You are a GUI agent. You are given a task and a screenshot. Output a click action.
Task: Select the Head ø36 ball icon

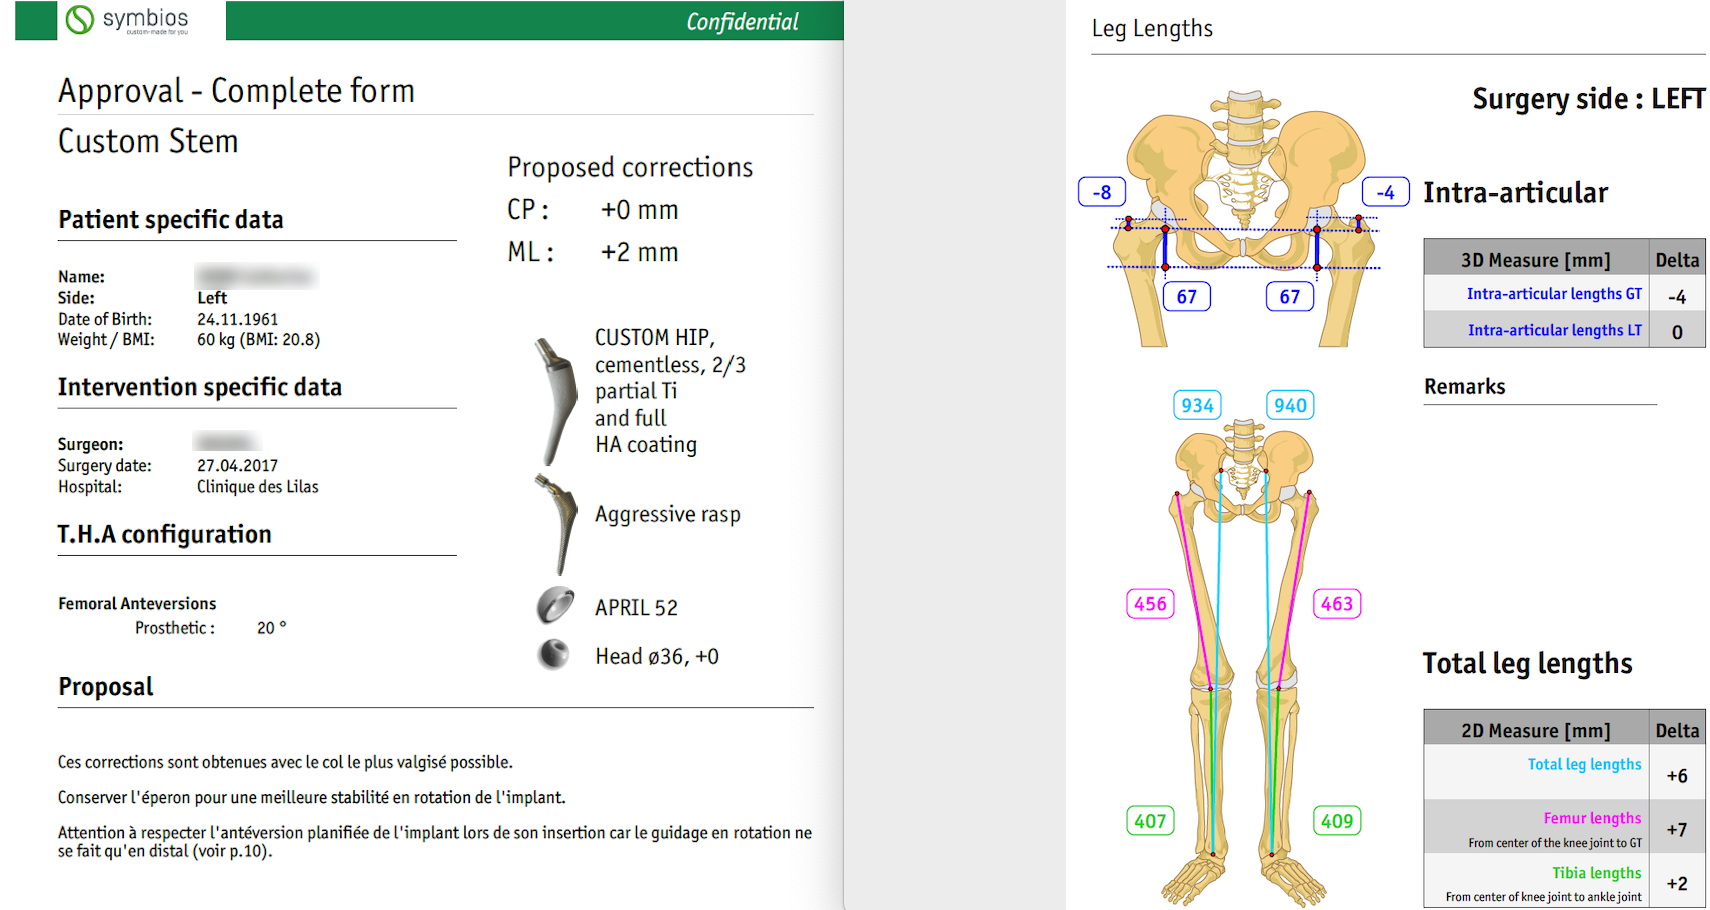point(553,655)
